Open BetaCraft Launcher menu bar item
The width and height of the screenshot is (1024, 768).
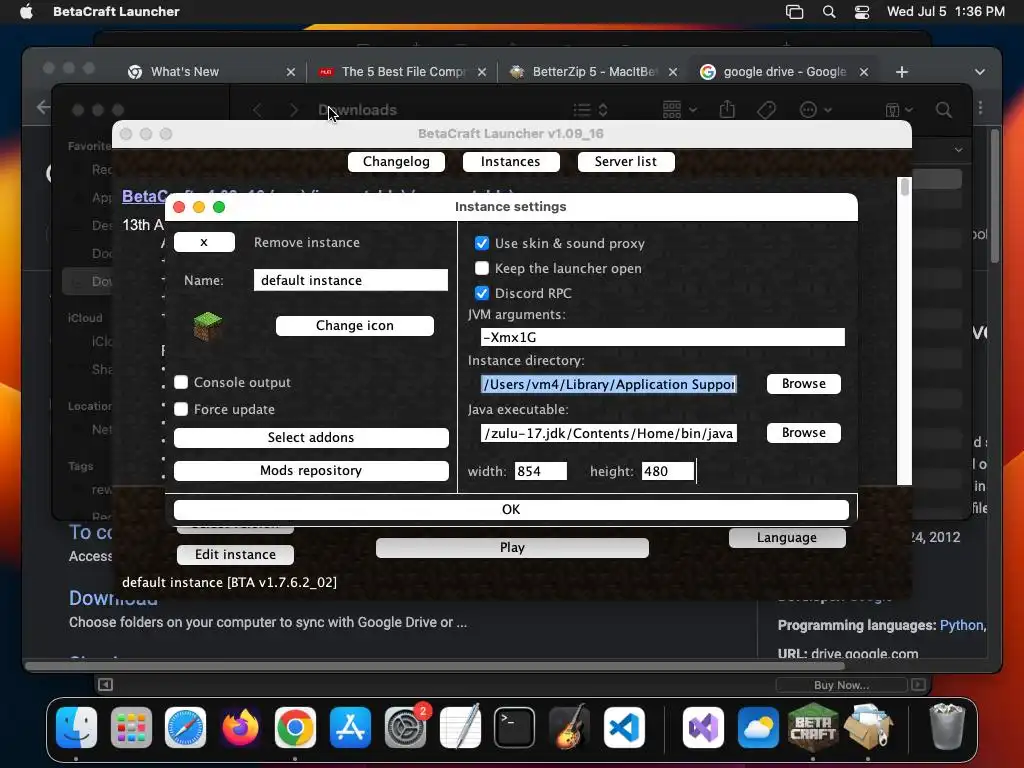click(116, 12)
